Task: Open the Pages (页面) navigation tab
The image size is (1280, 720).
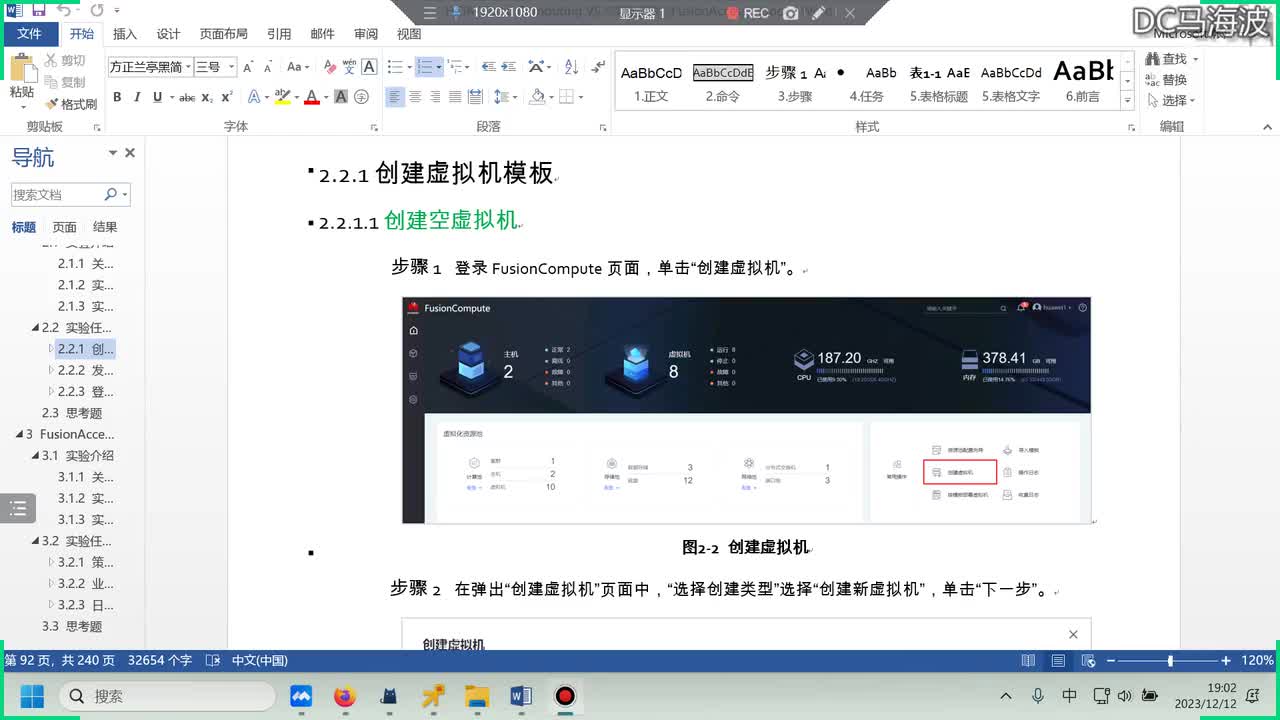Action: tap(64, 227)
